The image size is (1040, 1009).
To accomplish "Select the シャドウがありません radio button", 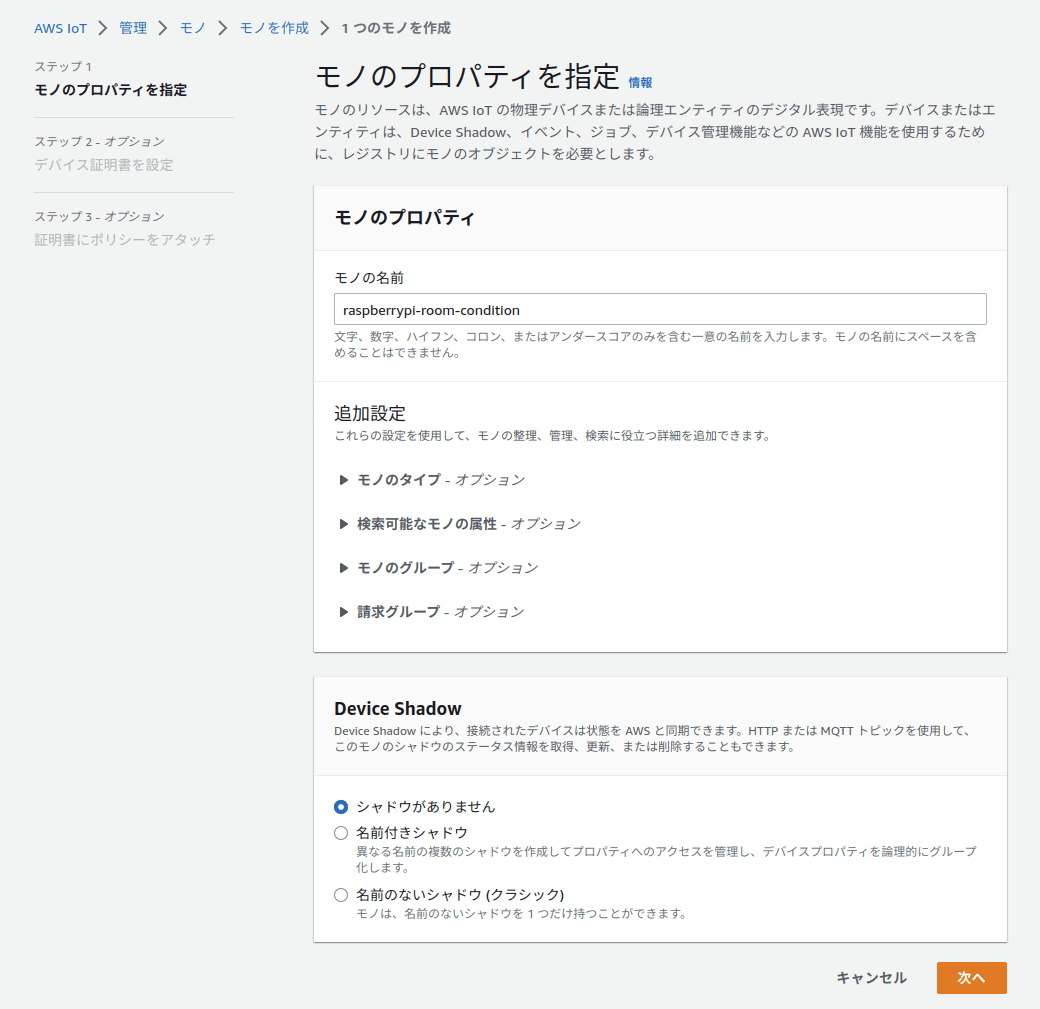I will click(341, 807).
